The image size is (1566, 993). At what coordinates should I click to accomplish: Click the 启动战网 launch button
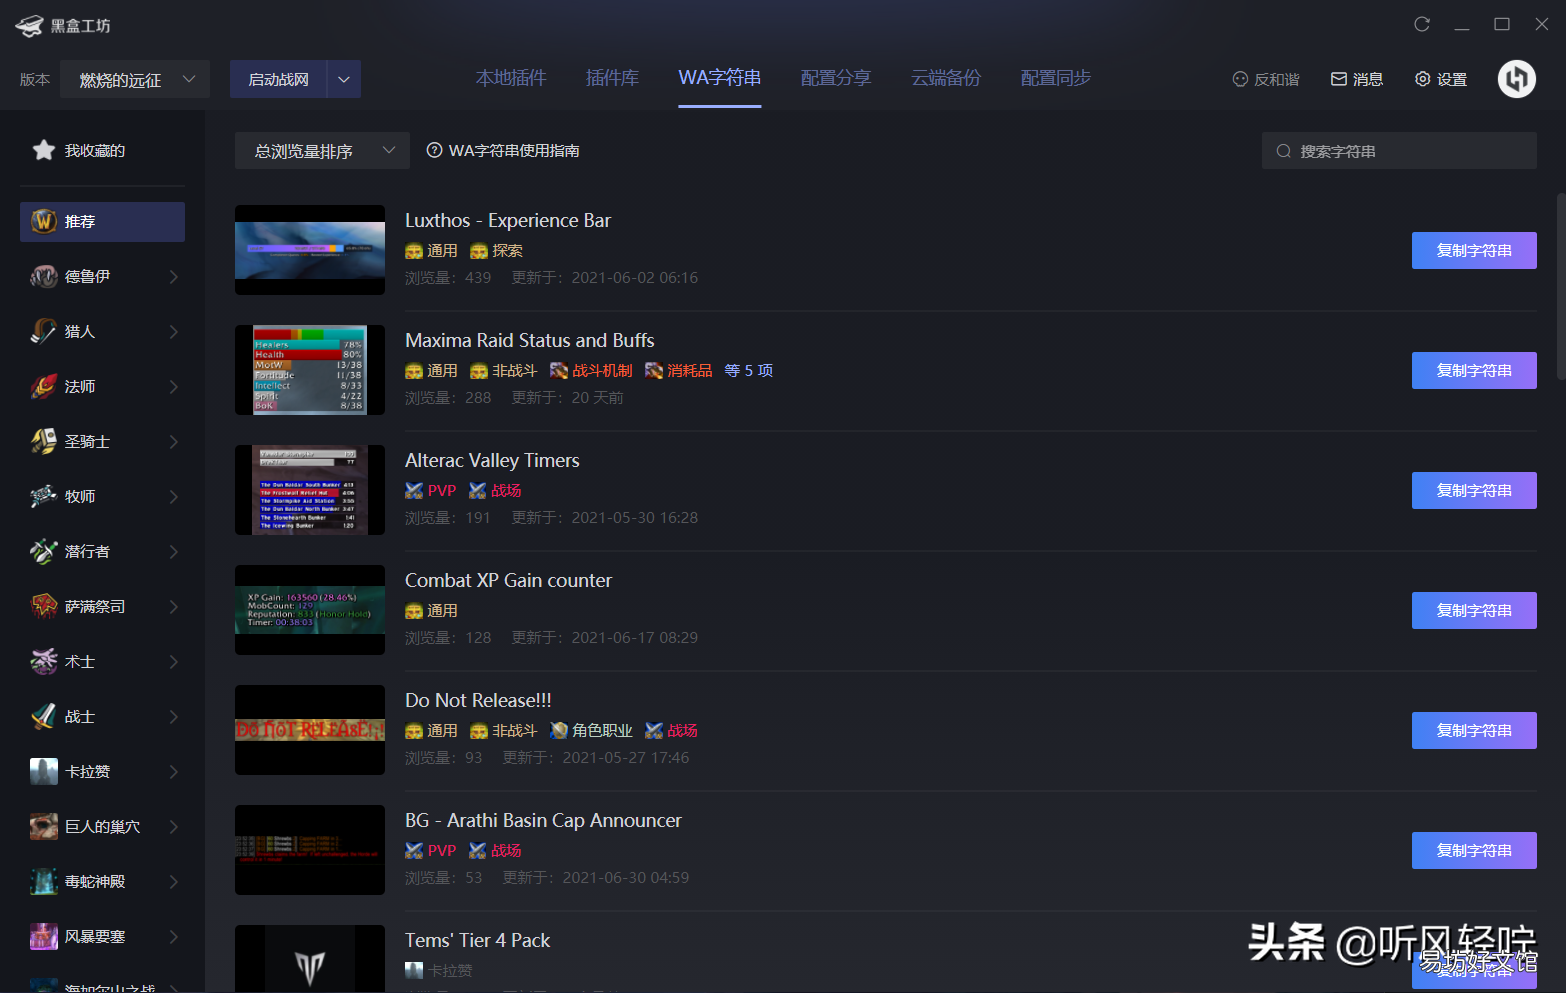click(x=278, y=79)
